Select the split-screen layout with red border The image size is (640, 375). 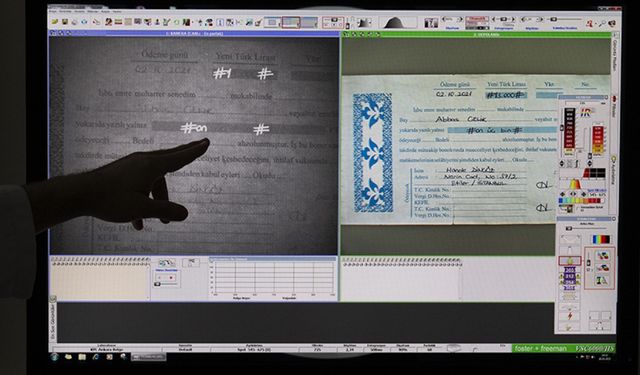coord(290,22)
